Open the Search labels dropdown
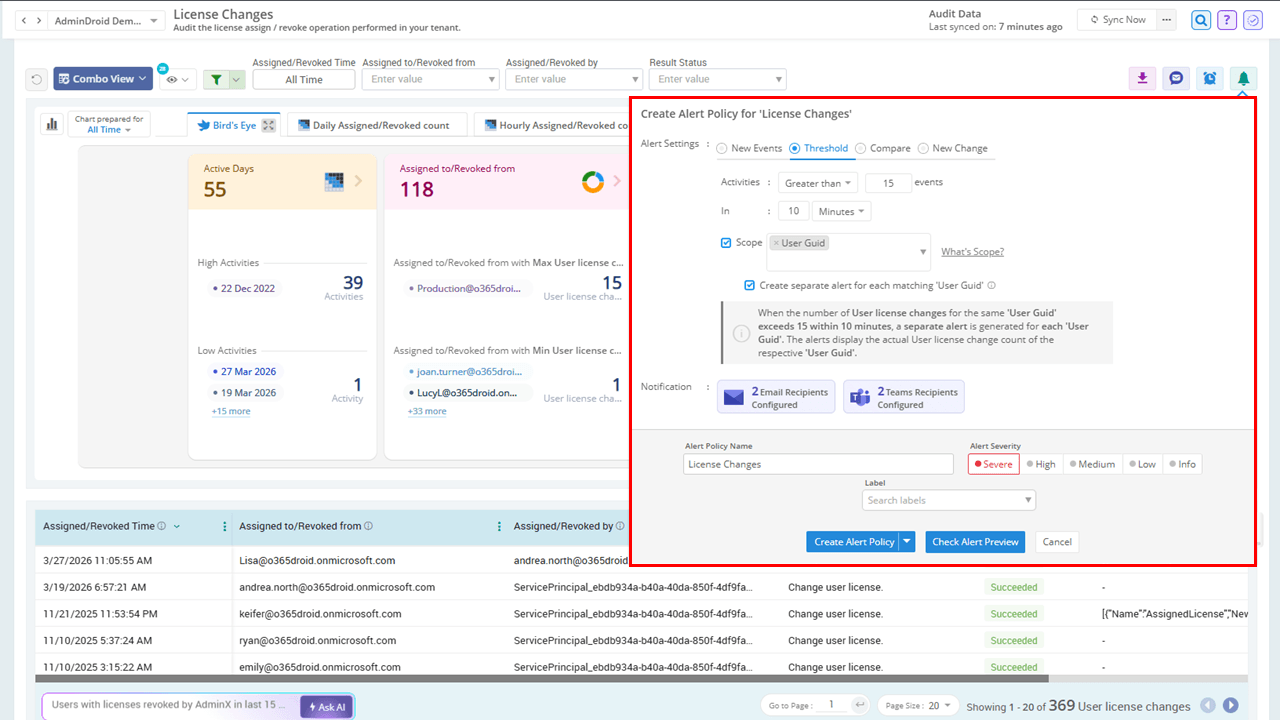Image resolution: width=1280 pixels, height=720 pixels. (949, 500)
